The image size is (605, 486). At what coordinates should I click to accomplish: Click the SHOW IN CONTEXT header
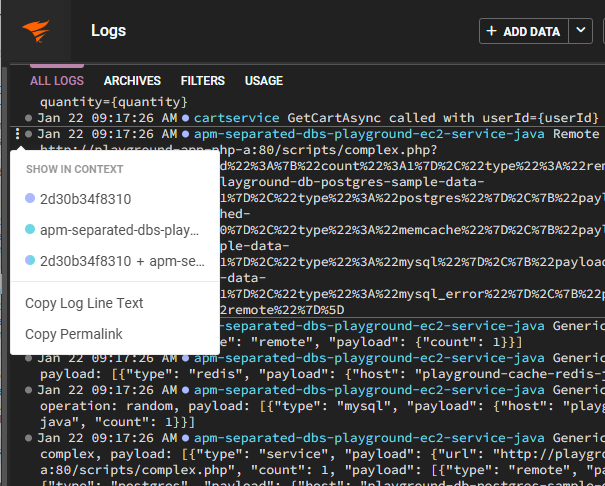tap(74, 169)
